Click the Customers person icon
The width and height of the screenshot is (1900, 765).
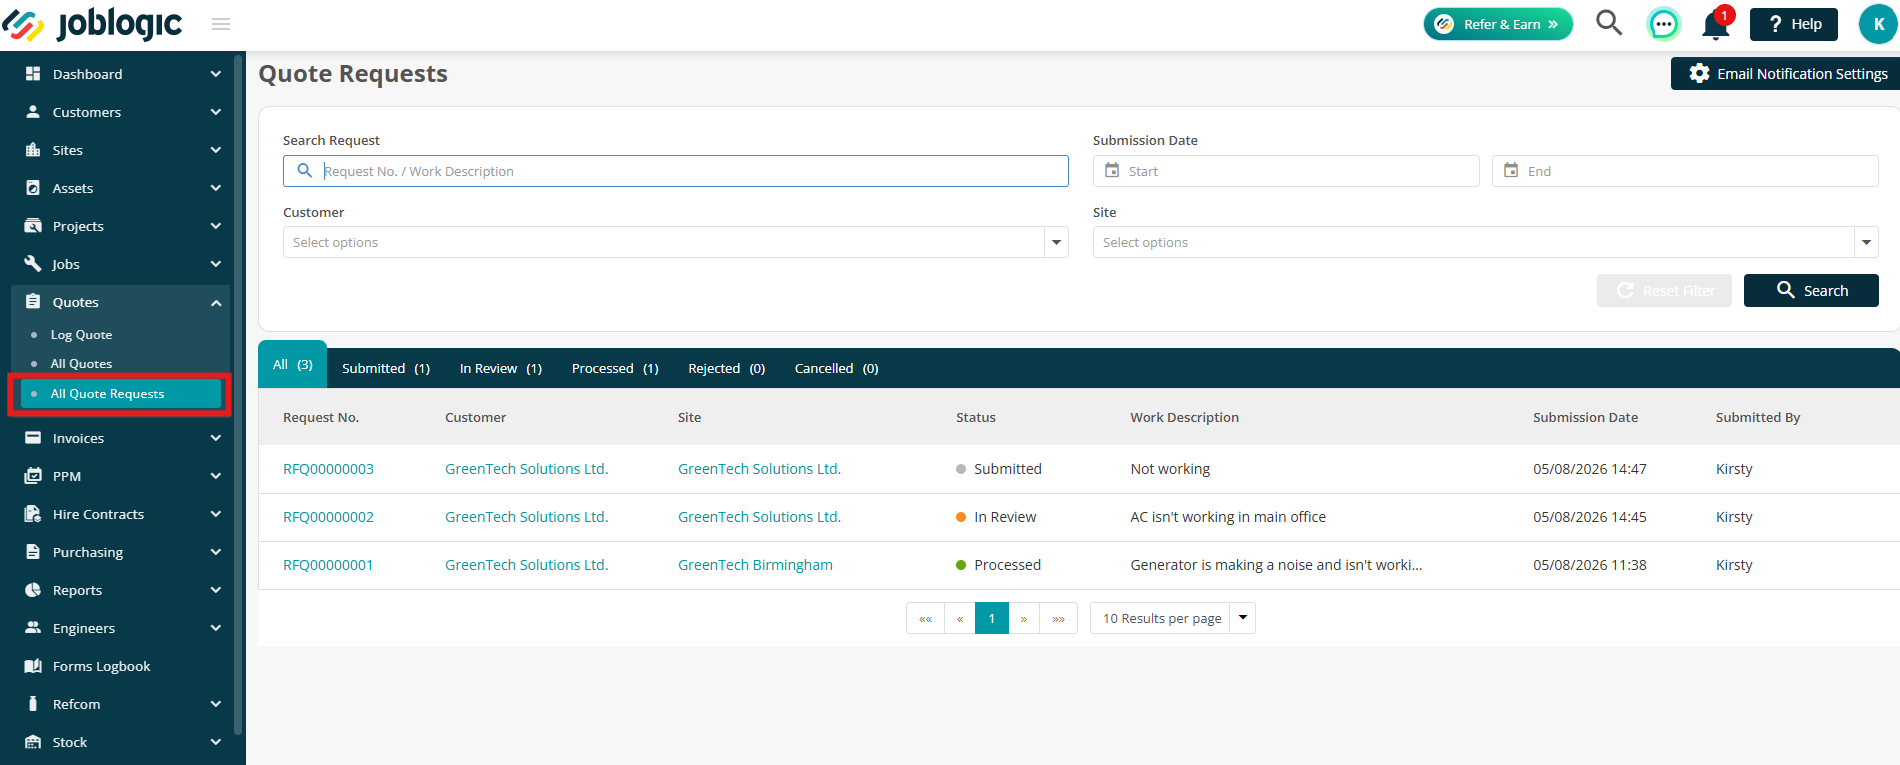[x=33, y=112]
